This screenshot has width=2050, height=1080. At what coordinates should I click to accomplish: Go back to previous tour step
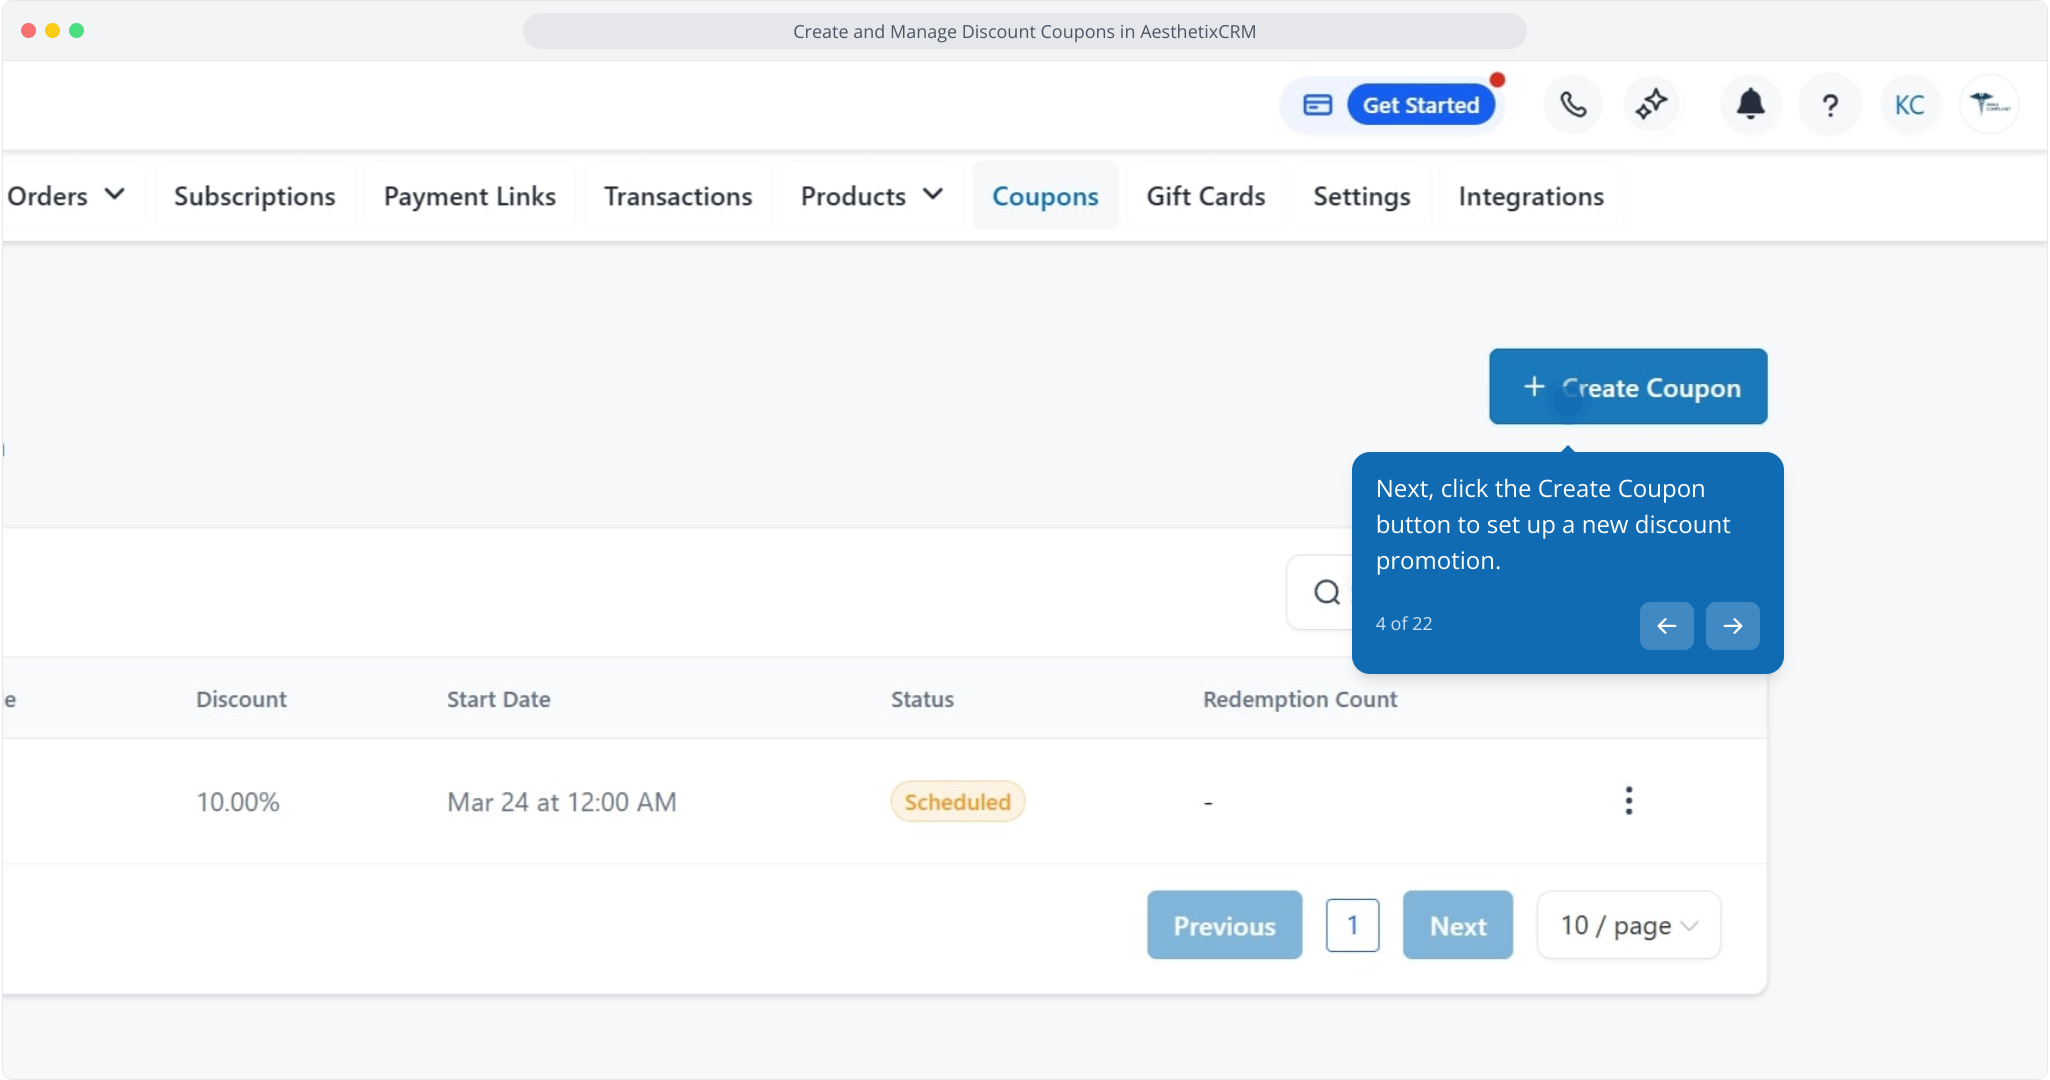pyautogui.click(x=1666, y=626)
